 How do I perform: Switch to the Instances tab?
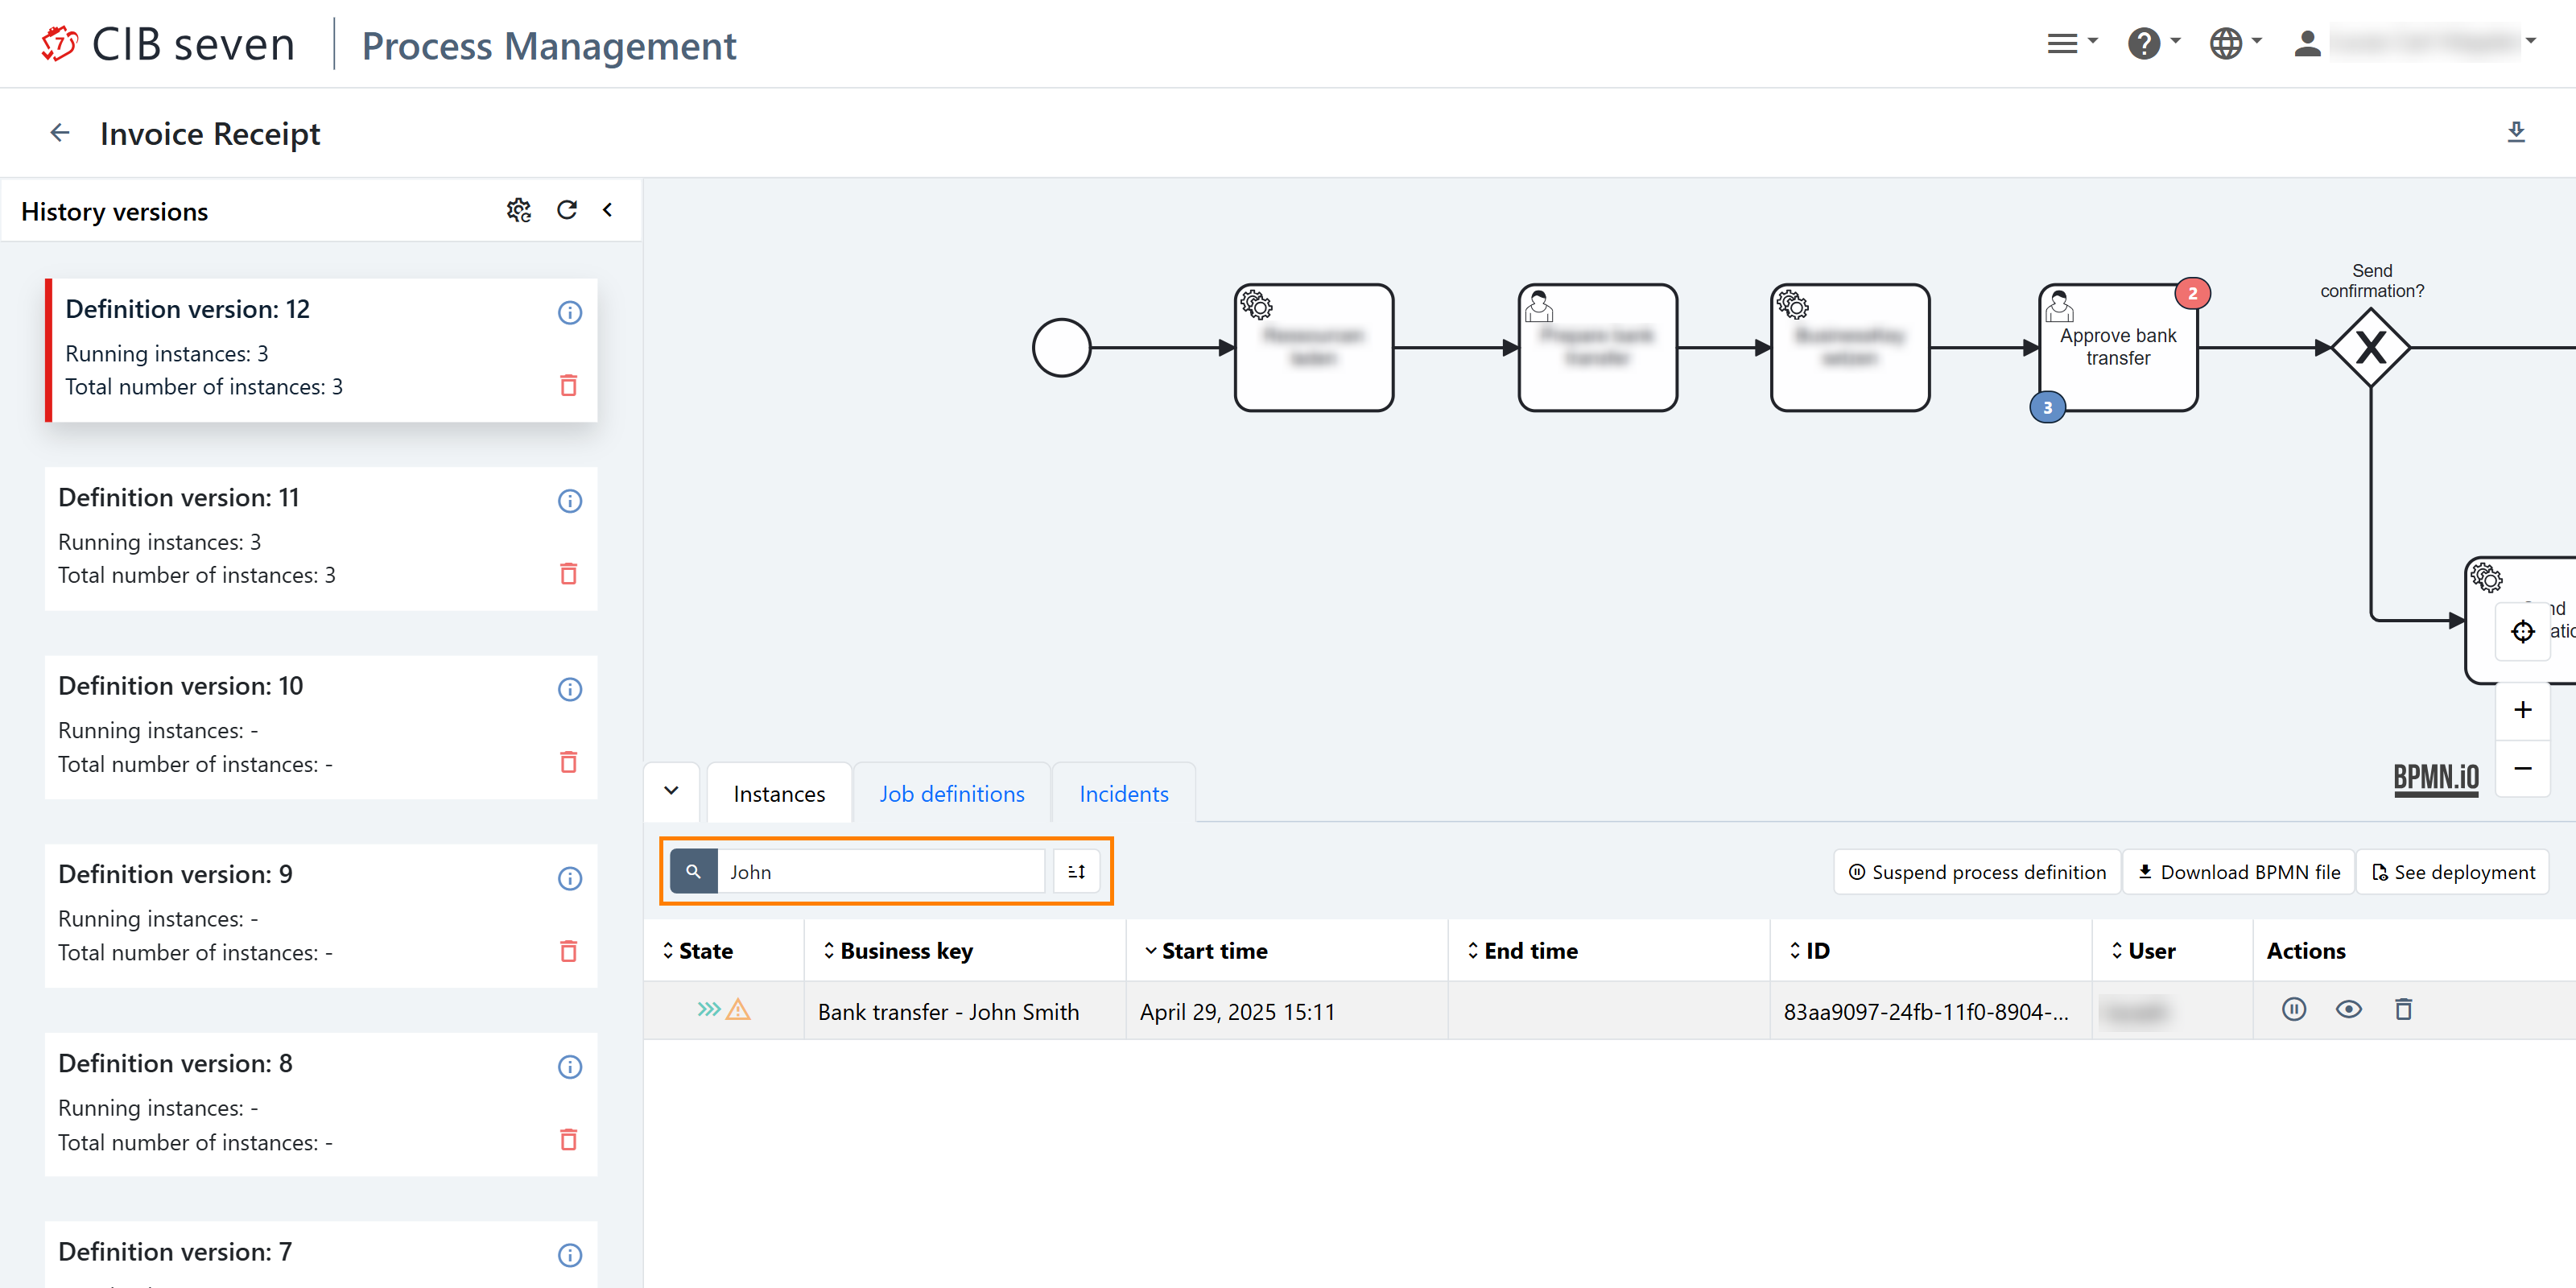click(779, 793)
